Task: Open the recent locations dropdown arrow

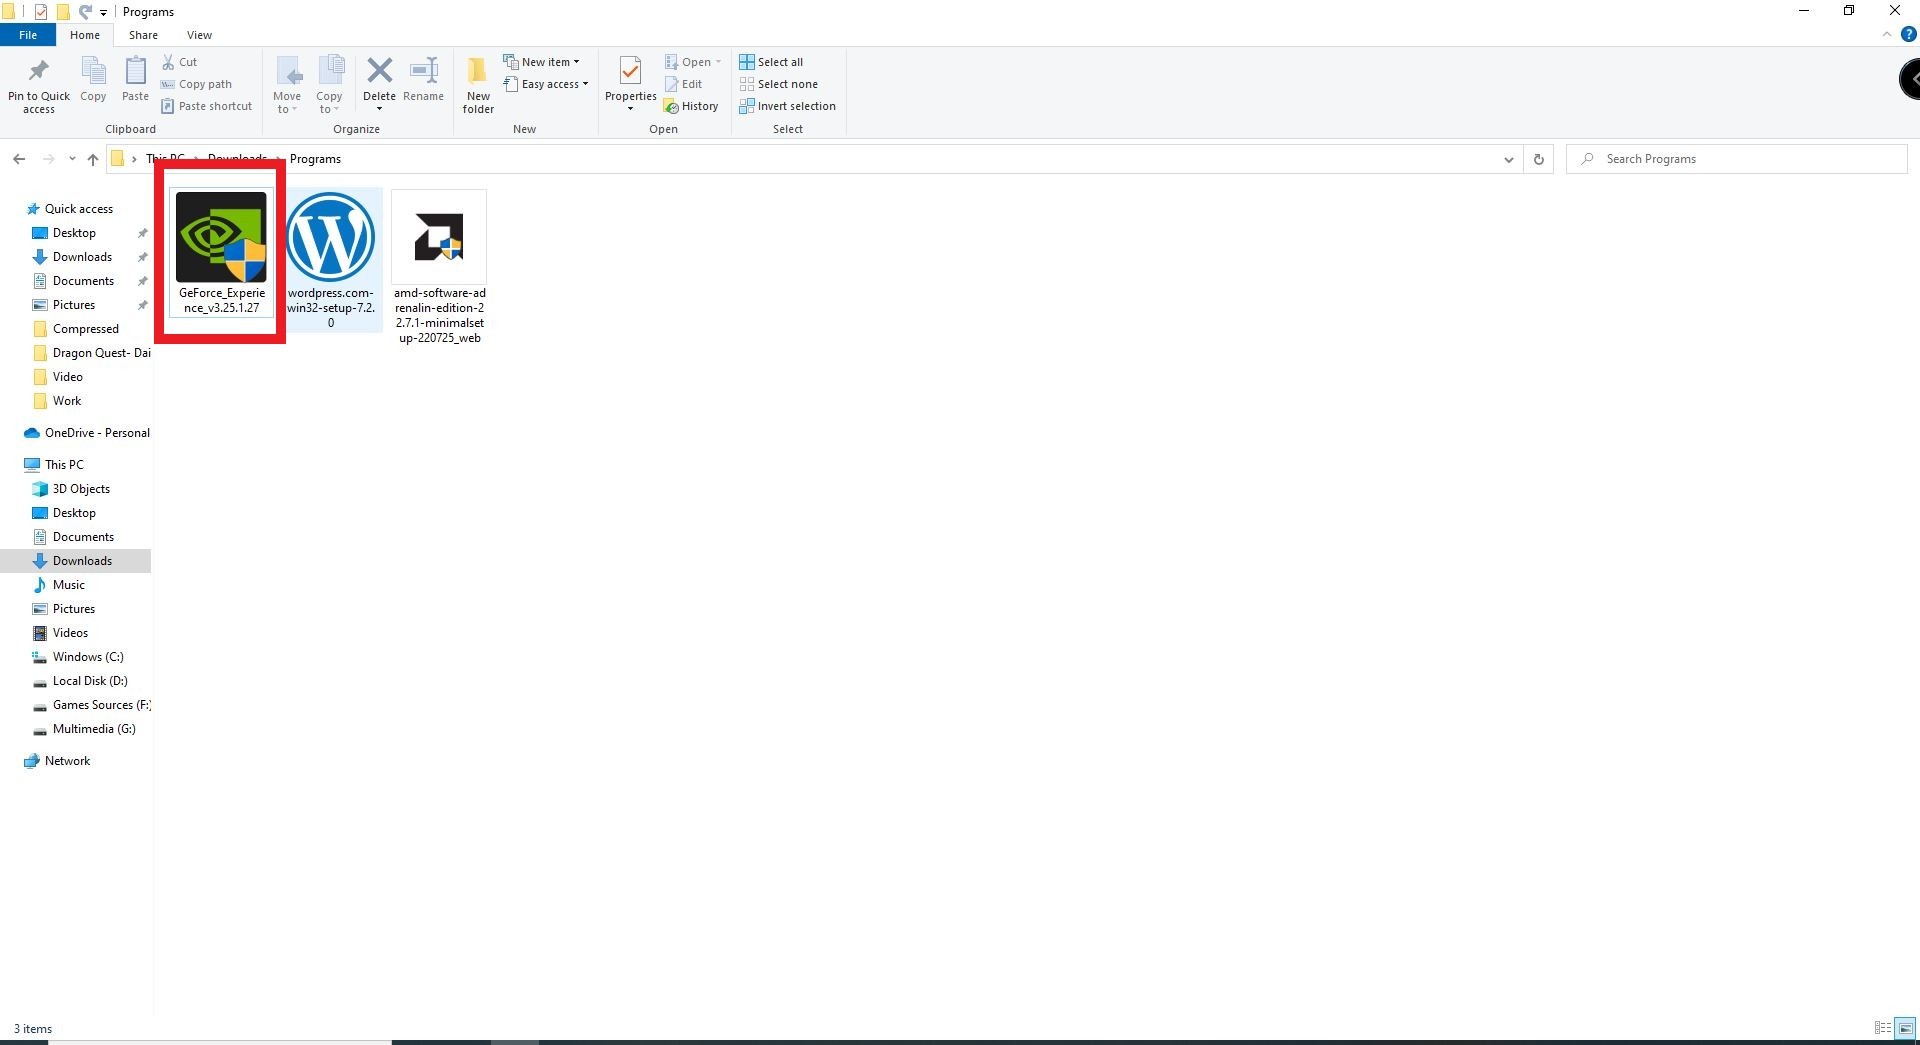Action: pos(72,159)
